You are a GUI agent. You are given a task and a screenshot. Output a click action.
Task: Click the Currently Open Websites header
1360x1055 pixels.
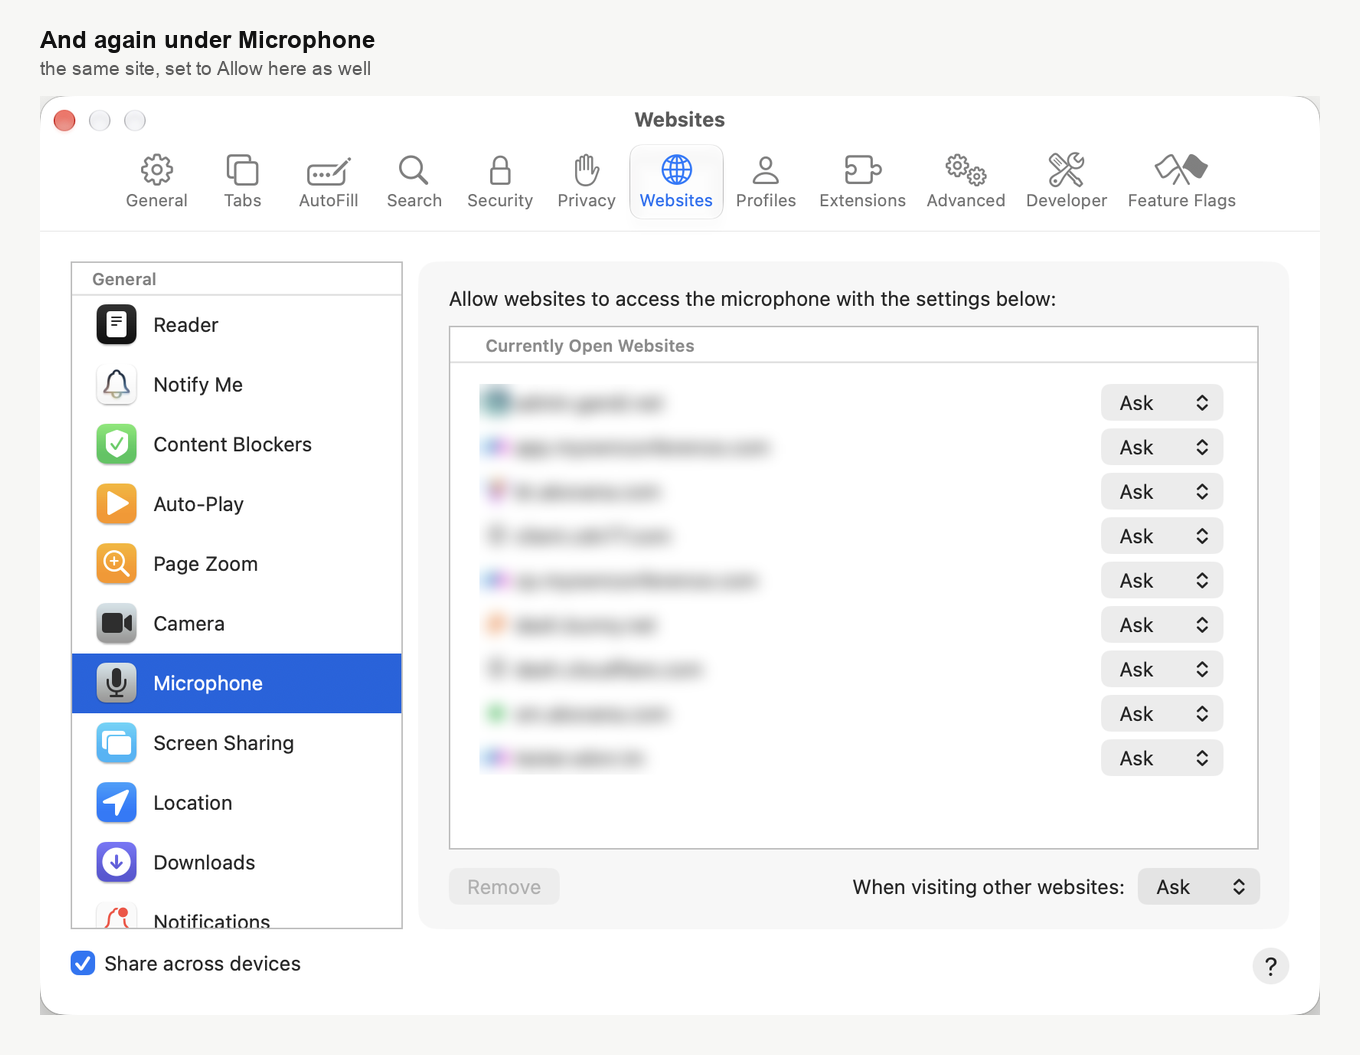[590, 346]
